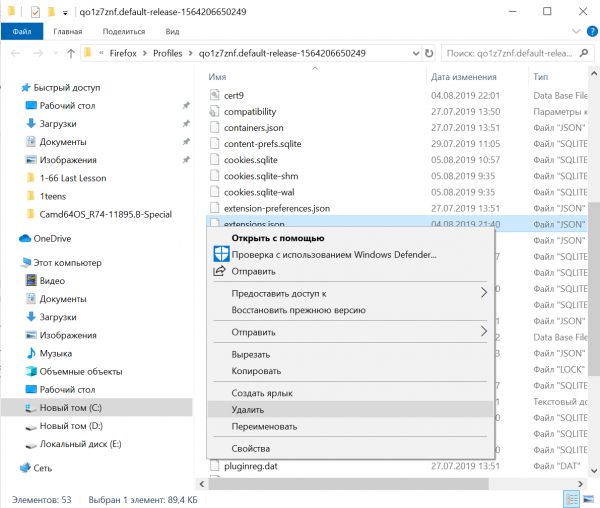
Task: Open pinned Документы under quick access
Action: [x=63, y=142]
